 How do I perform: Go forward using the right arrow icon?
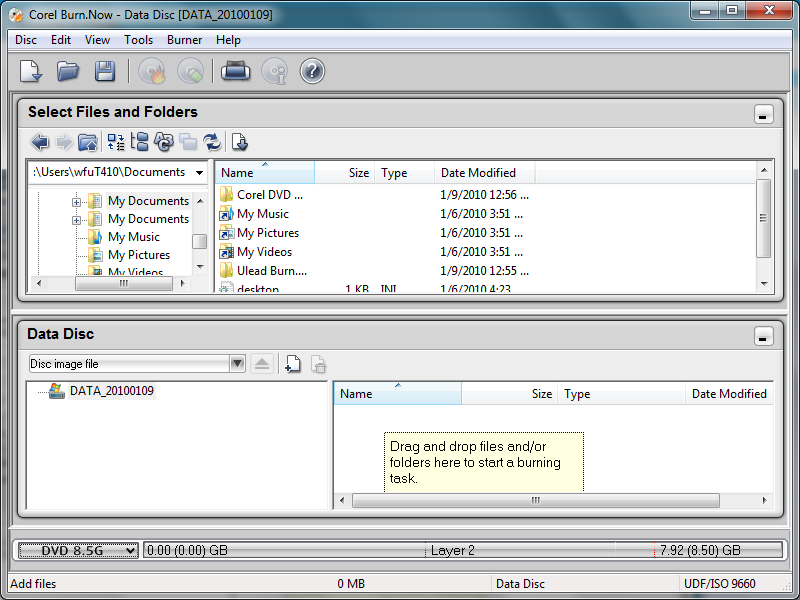pyautogui.click(x=64, y=142)
